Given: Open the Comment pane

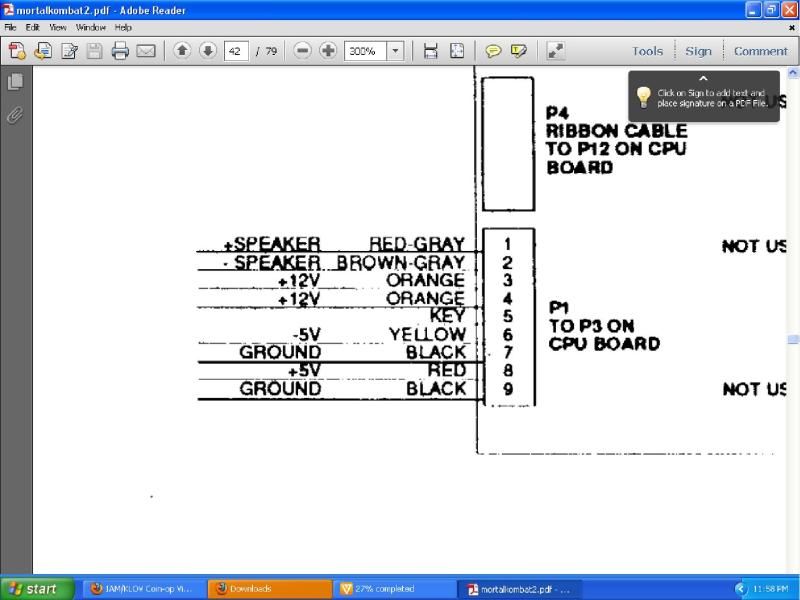Looking at the screenshot, I should tap(760, 51).
